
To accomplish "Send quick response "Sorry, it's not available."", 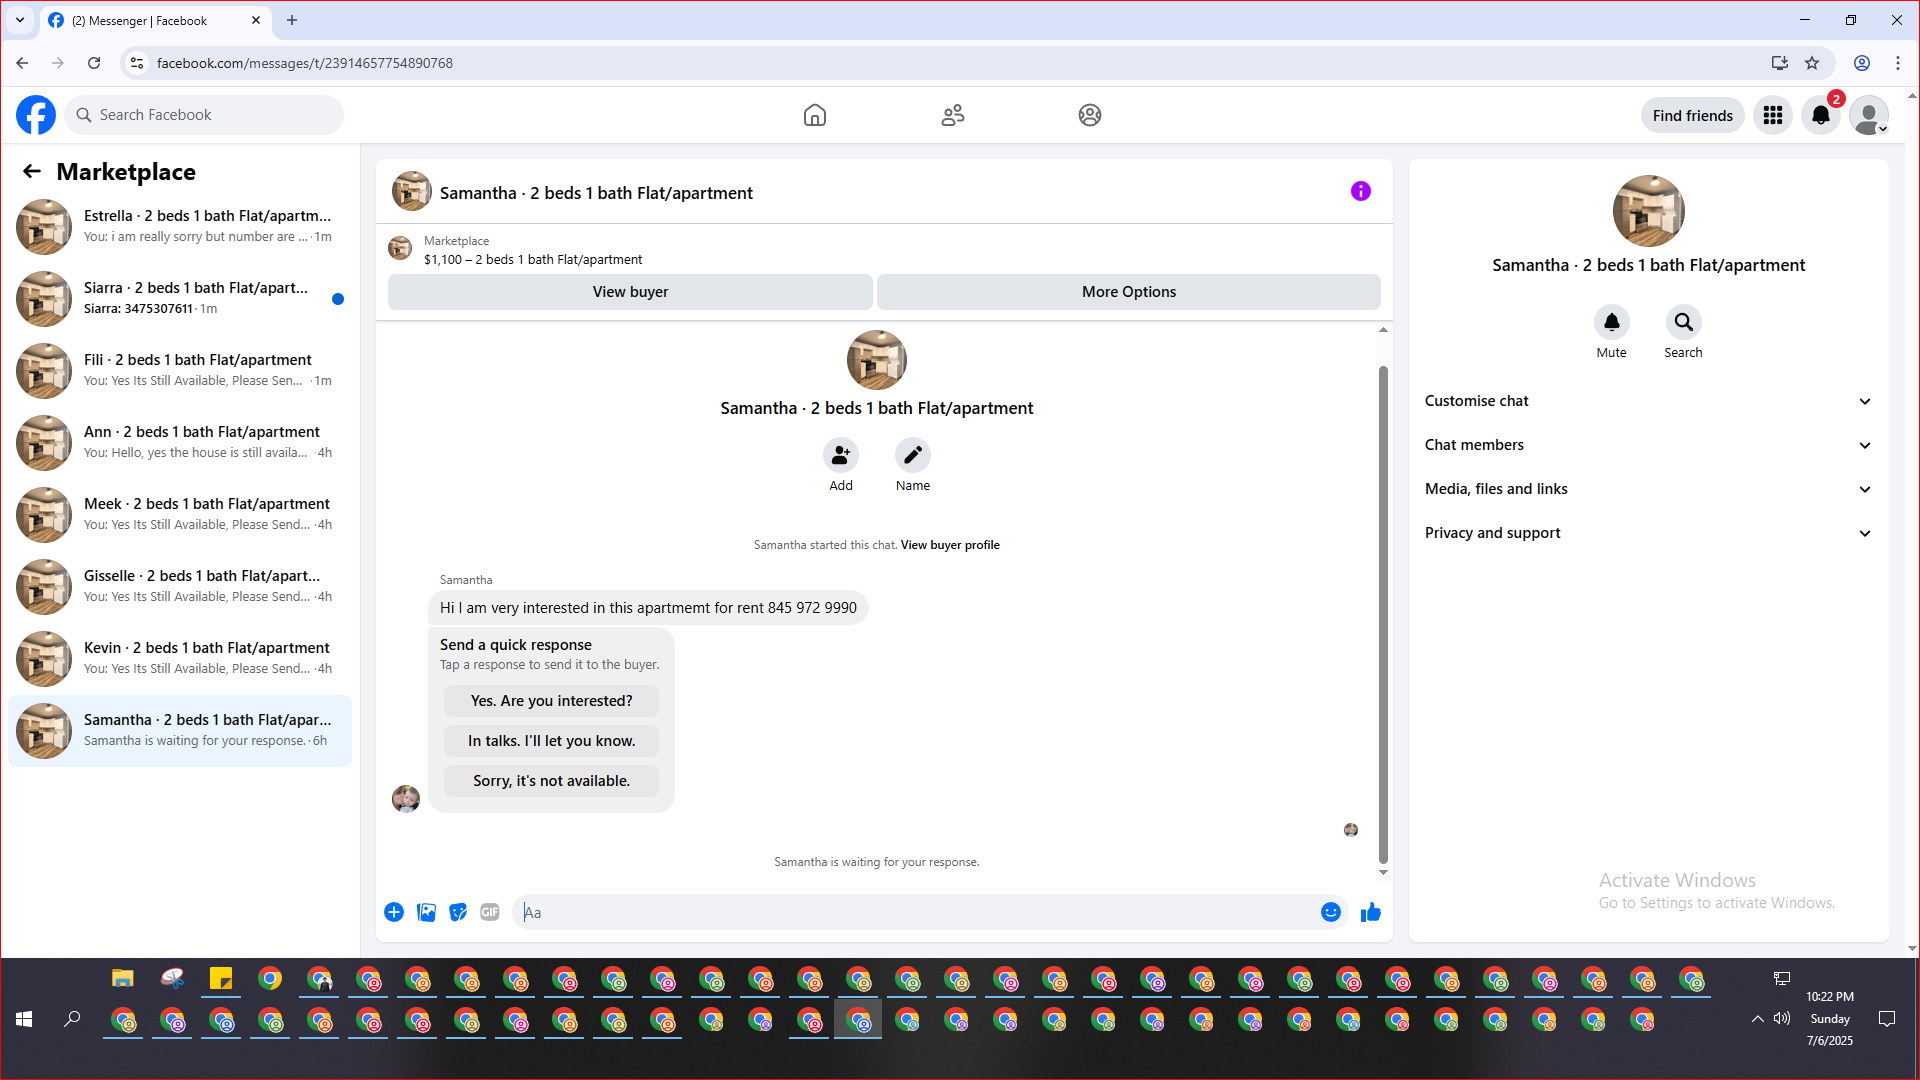I will point(551,781).
